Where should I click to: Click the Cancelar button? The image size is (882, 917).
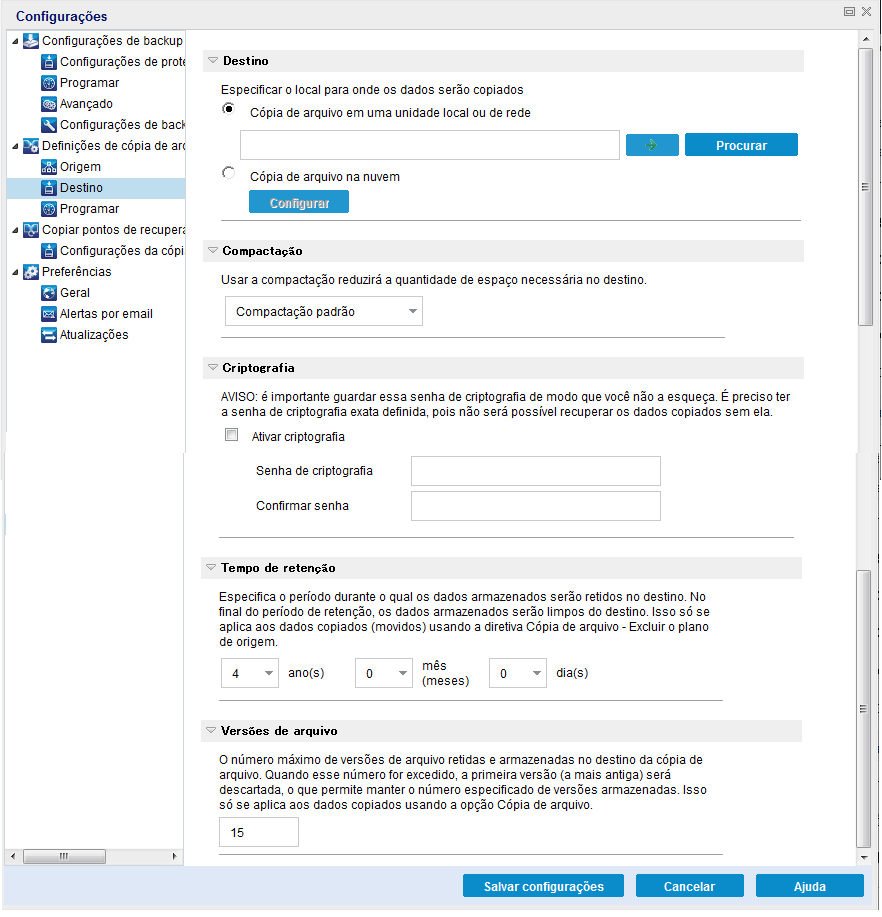[x=690, y=887]
